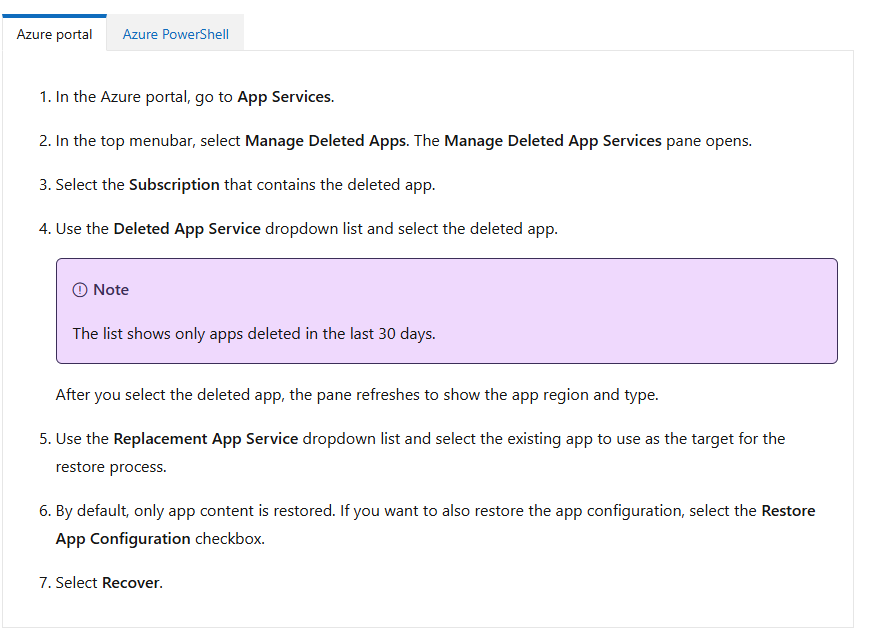Click 'restore process.' text in step 5
The width and height of the screenshot is (882, 637).
click(111, 466)
